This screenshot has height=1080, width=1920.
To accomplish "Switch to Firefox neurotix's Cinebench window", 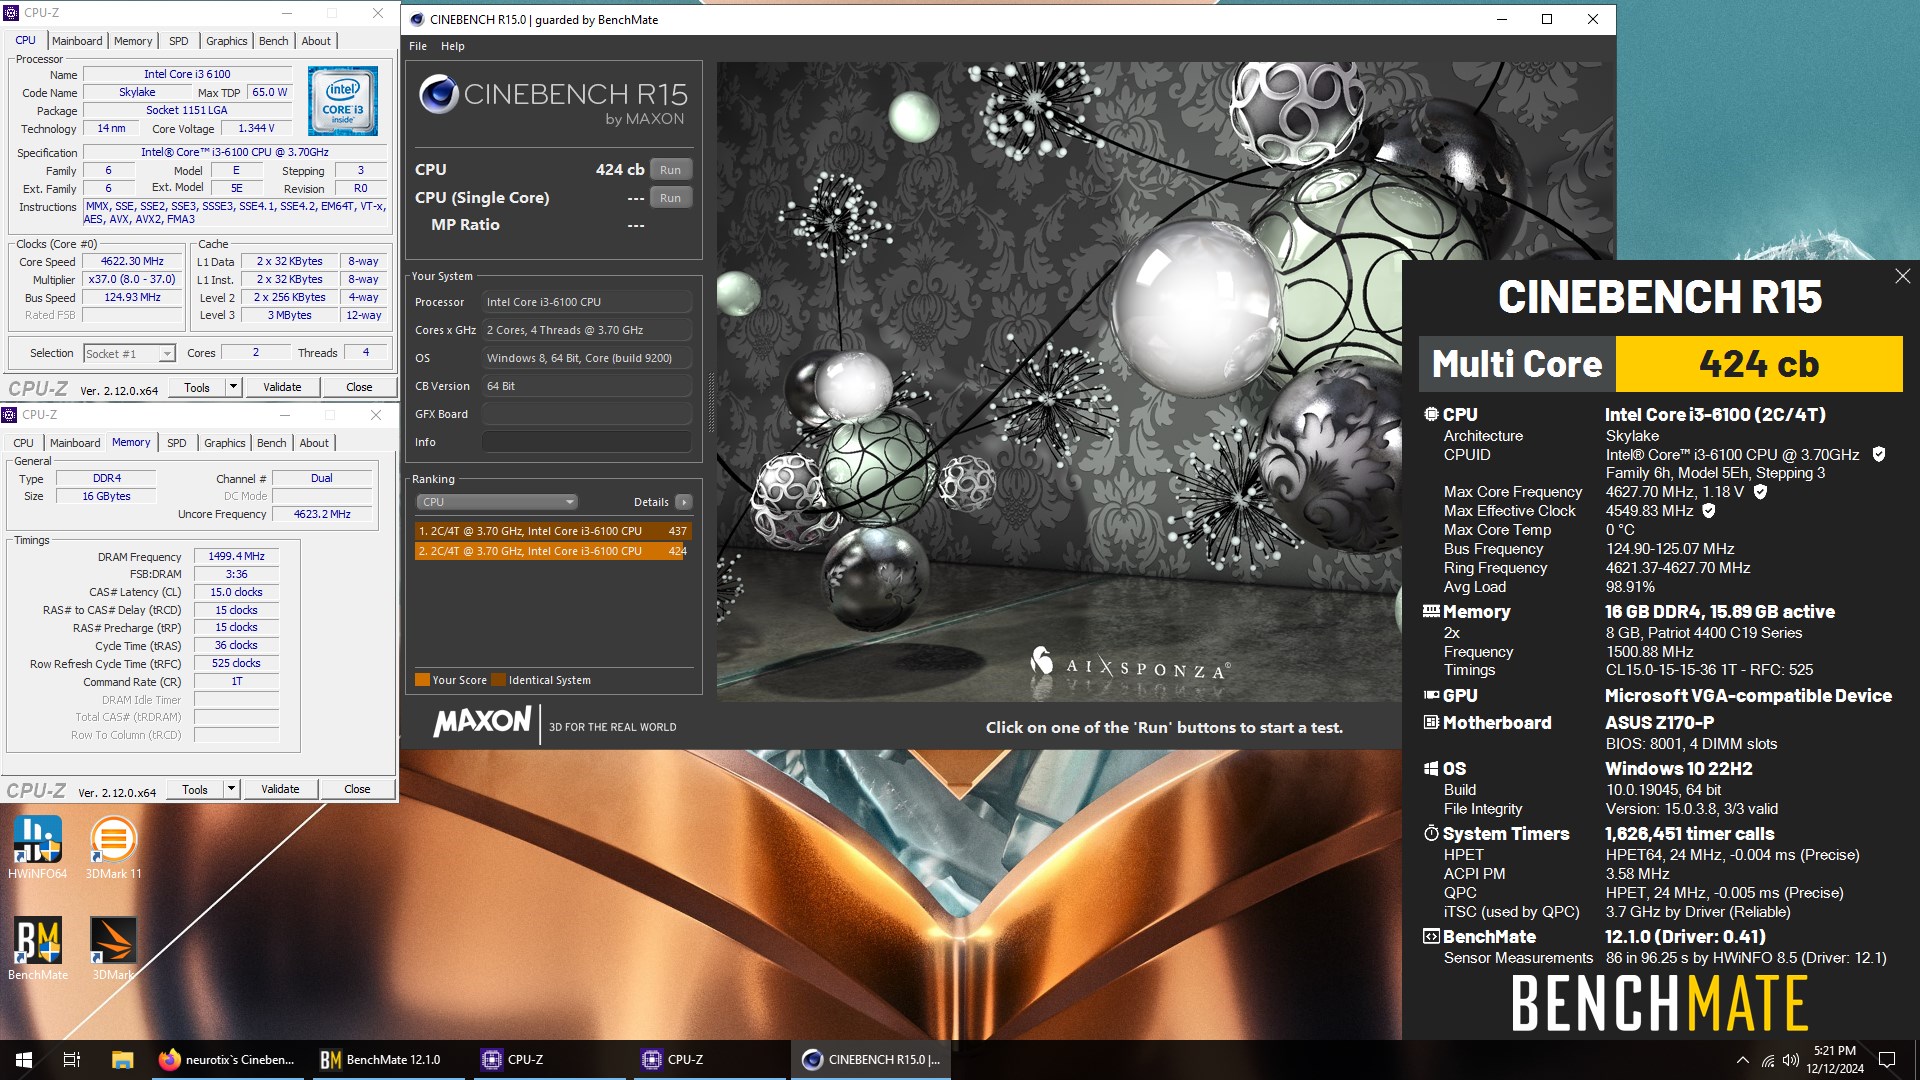I will click(x=227, y=1060).
